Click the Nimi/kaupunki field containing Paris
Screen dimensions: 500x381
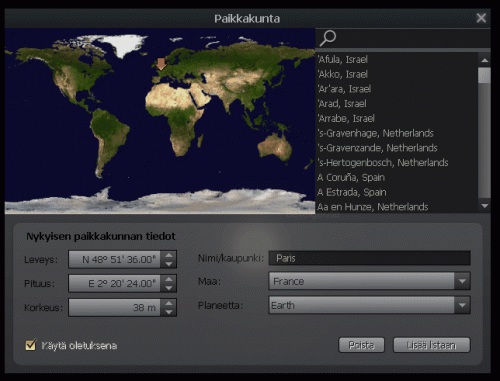click(369, 258)
